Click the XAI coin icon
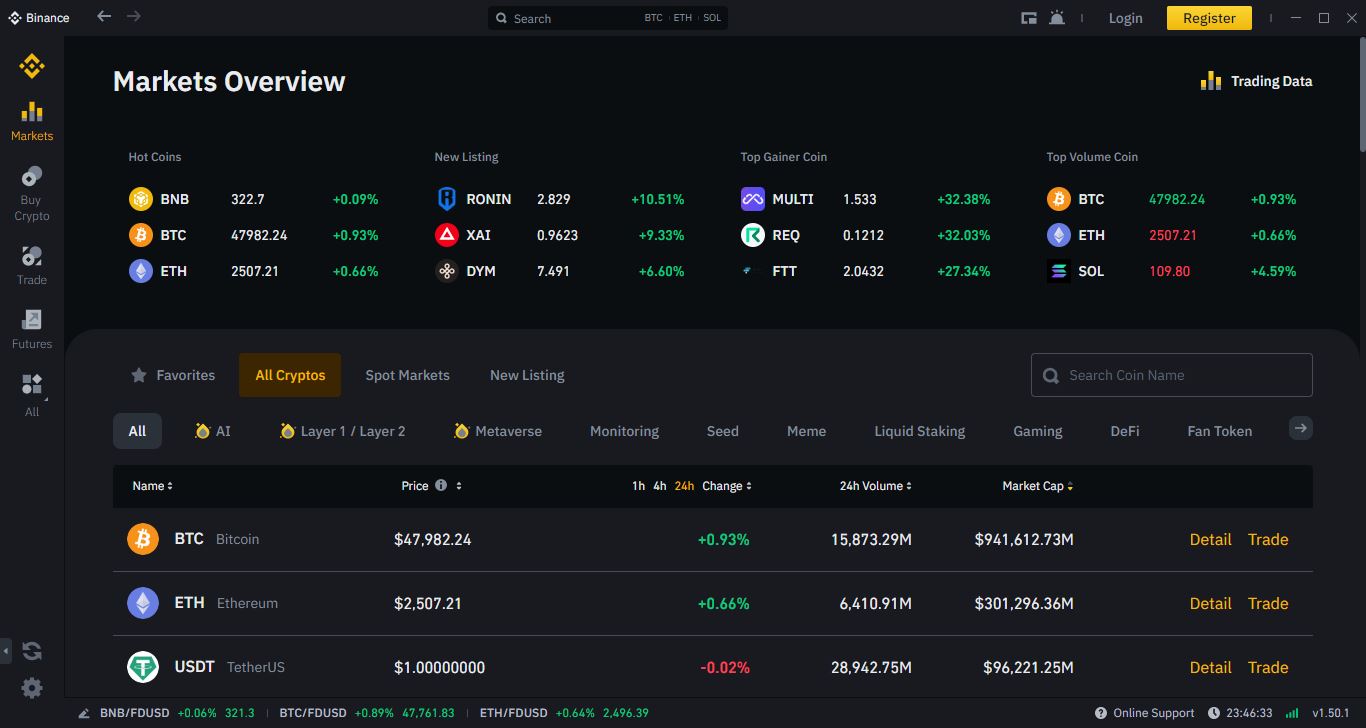Screen dimensions: 1366x728 tap(447, 235)
